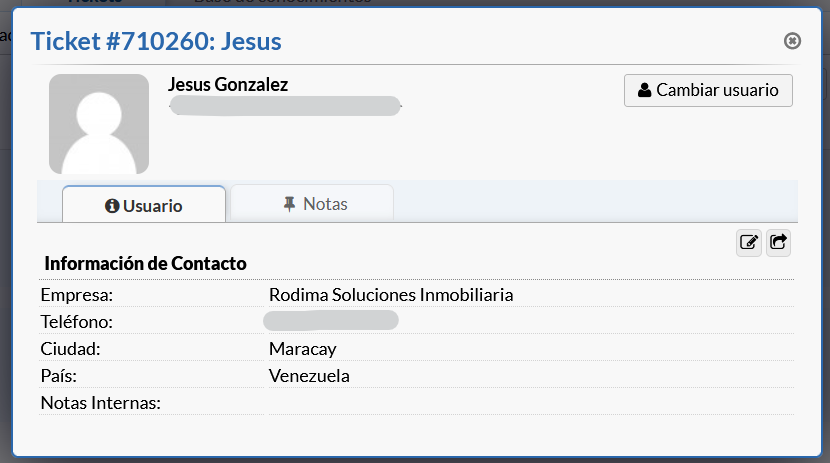Click the blurred Teléfono value
This screenshot has height=463, width=830.
tap(331, 321)
